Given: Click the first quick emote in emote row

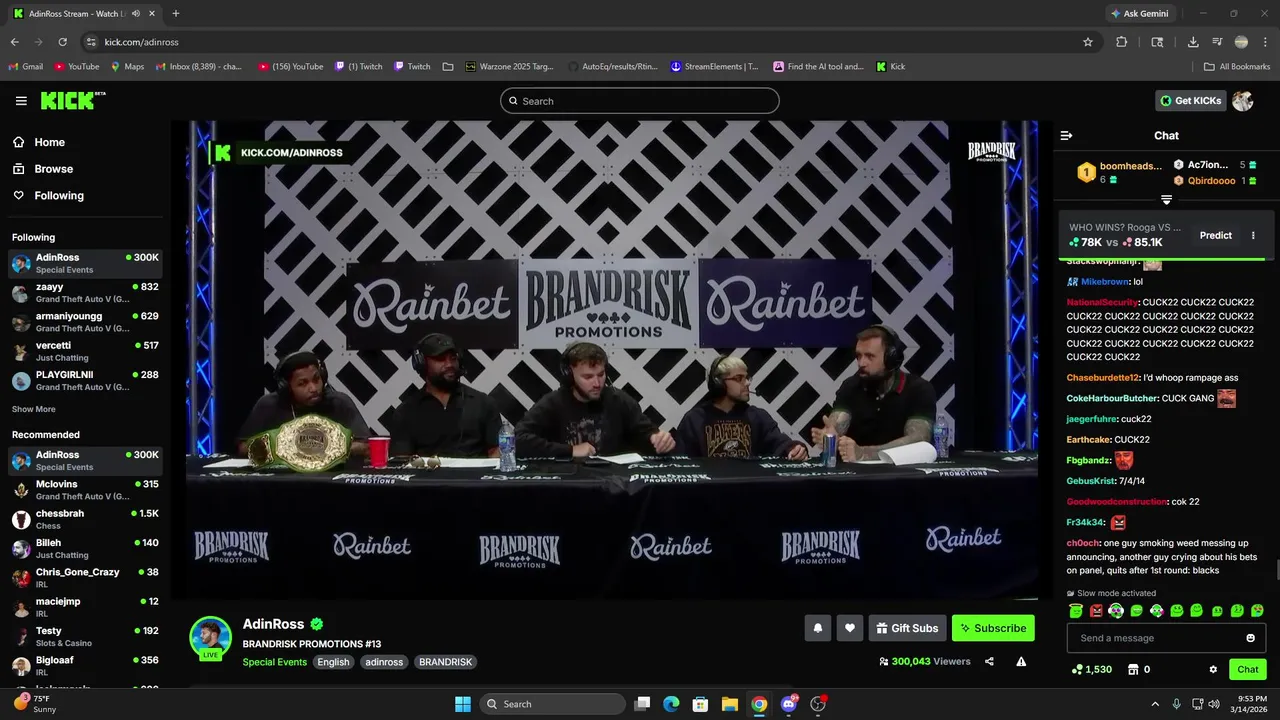Looking at the screenshot, I should (1076, 611).
